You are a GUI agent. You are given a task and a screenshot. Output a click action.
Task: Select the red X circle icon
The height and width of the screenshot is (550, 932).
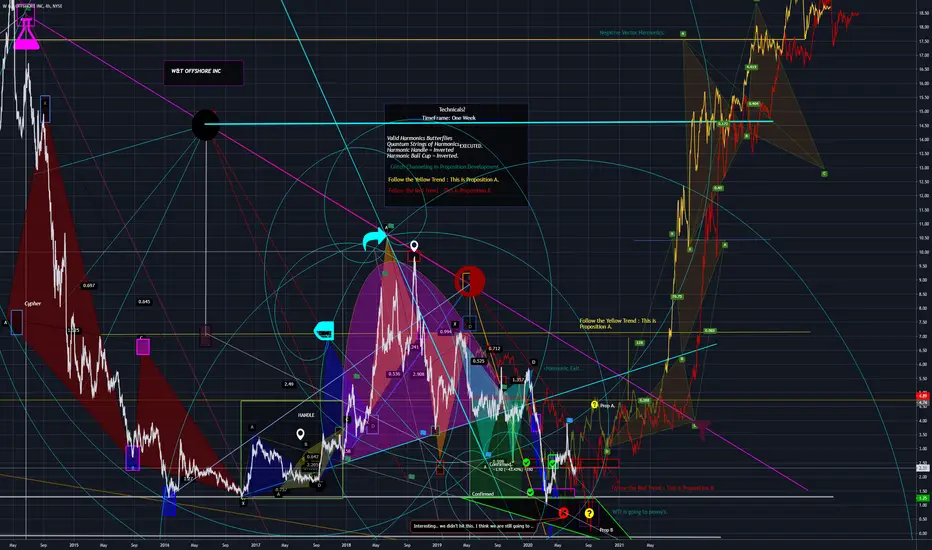tap(563, 512)
